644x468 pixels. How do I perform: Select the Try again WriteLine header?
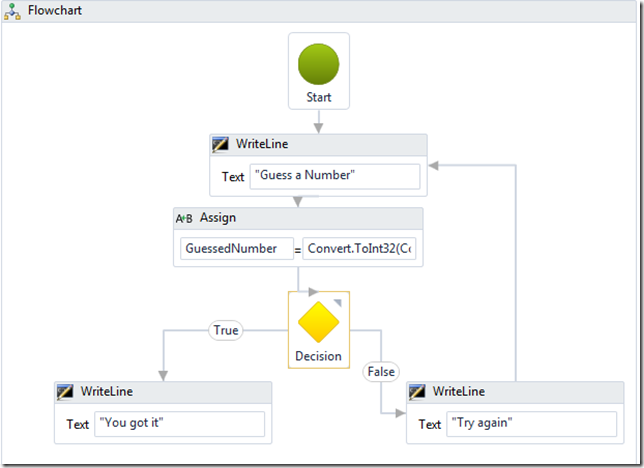tap(515, 392)
